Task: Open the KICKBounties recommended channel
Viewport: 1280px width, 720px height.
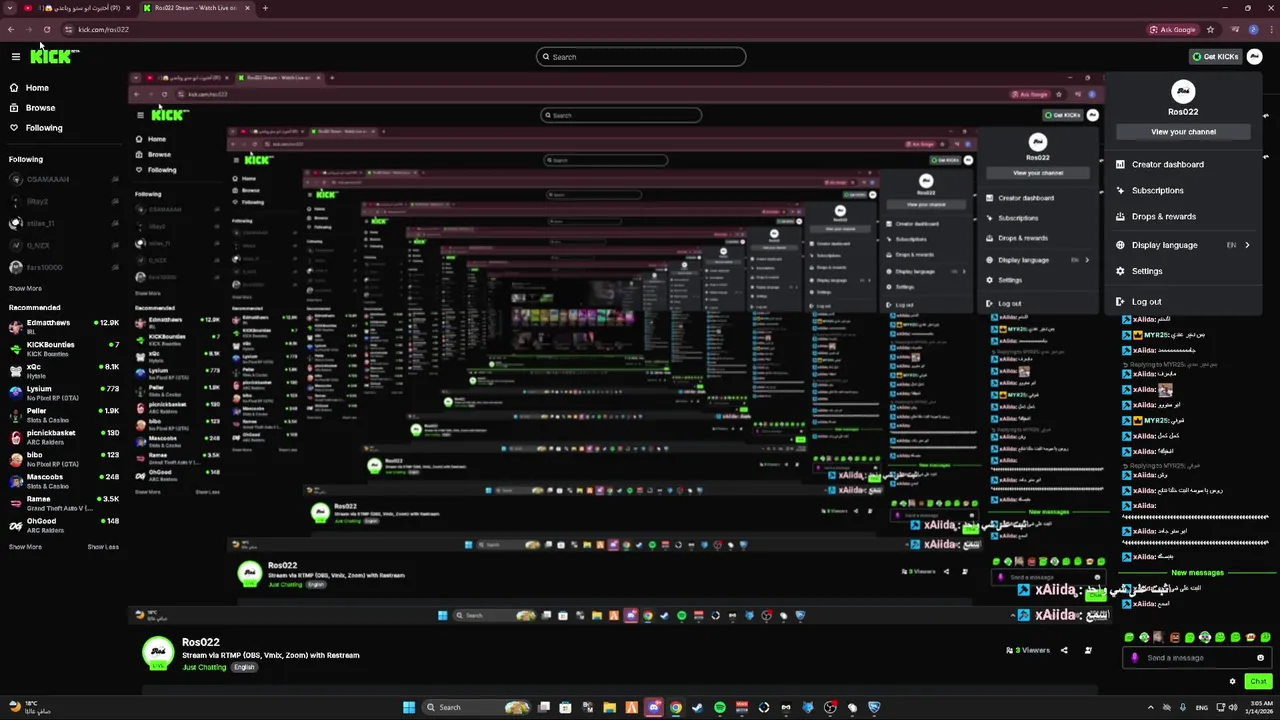Action: [x=64, y=348]
